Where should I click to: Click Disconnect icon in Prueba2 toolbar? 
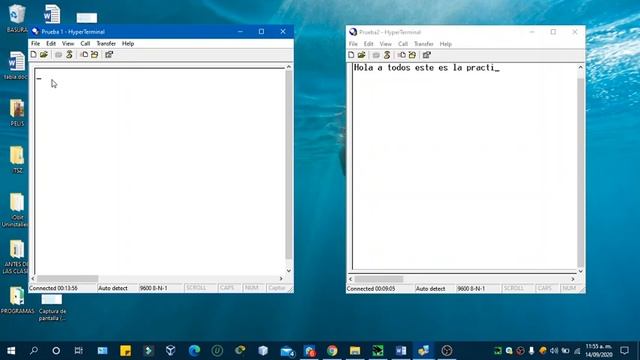point(387,55)
